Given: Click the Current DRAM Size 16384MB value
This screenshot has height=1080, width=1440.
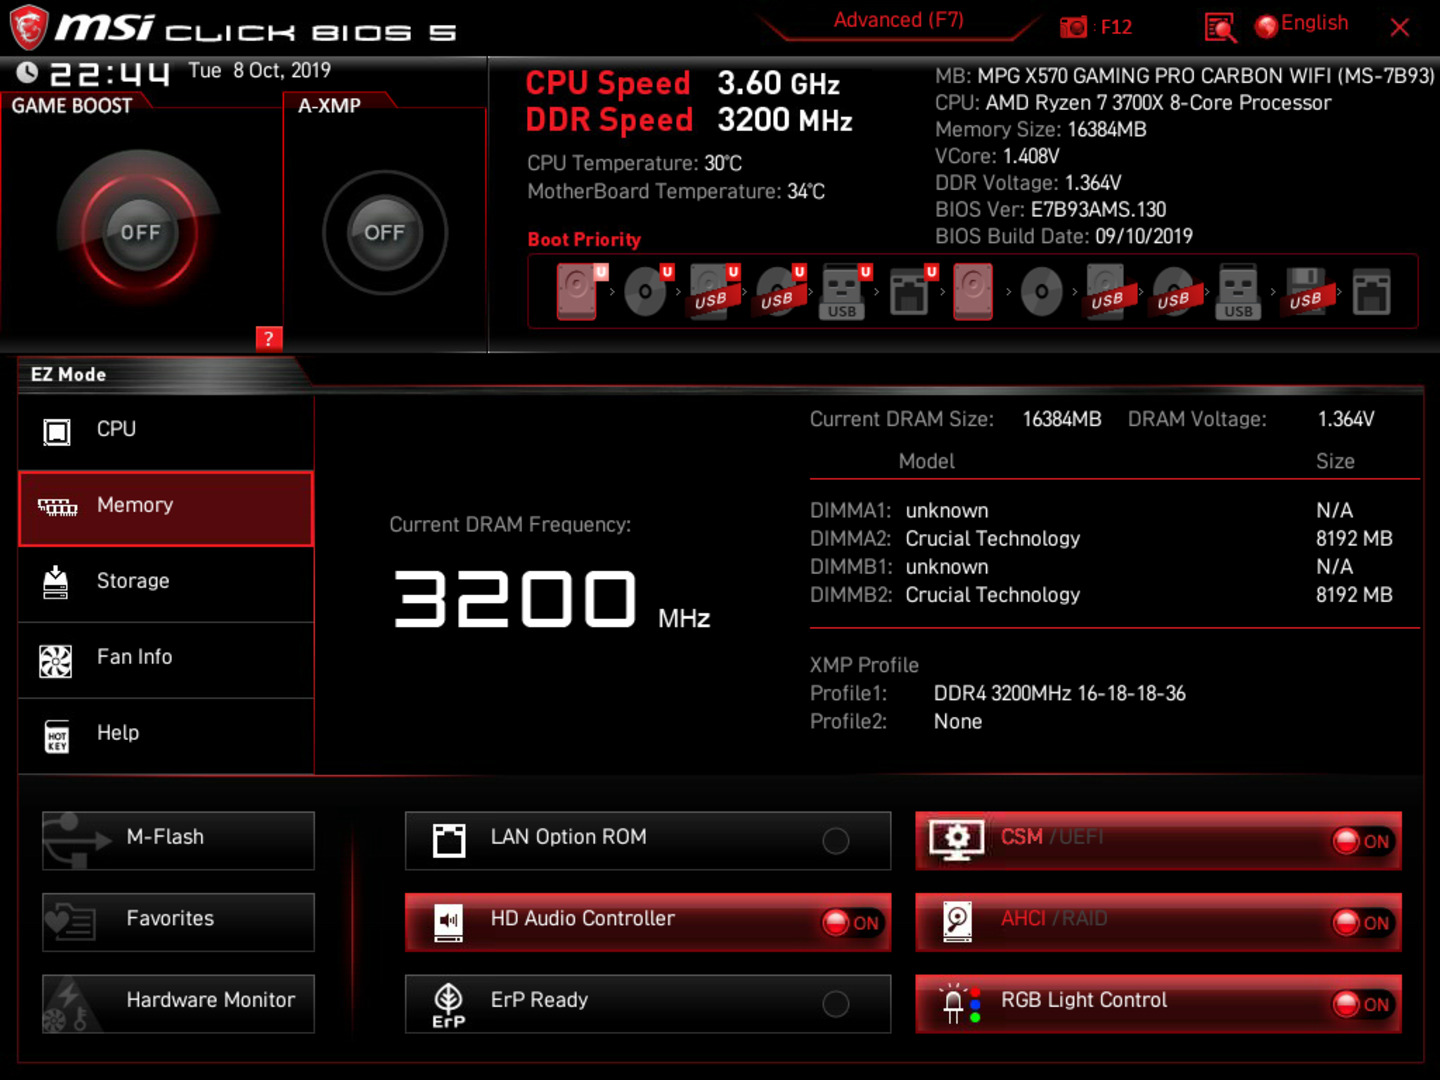Looking at the screenshot, I should [x=1062, y=419].
